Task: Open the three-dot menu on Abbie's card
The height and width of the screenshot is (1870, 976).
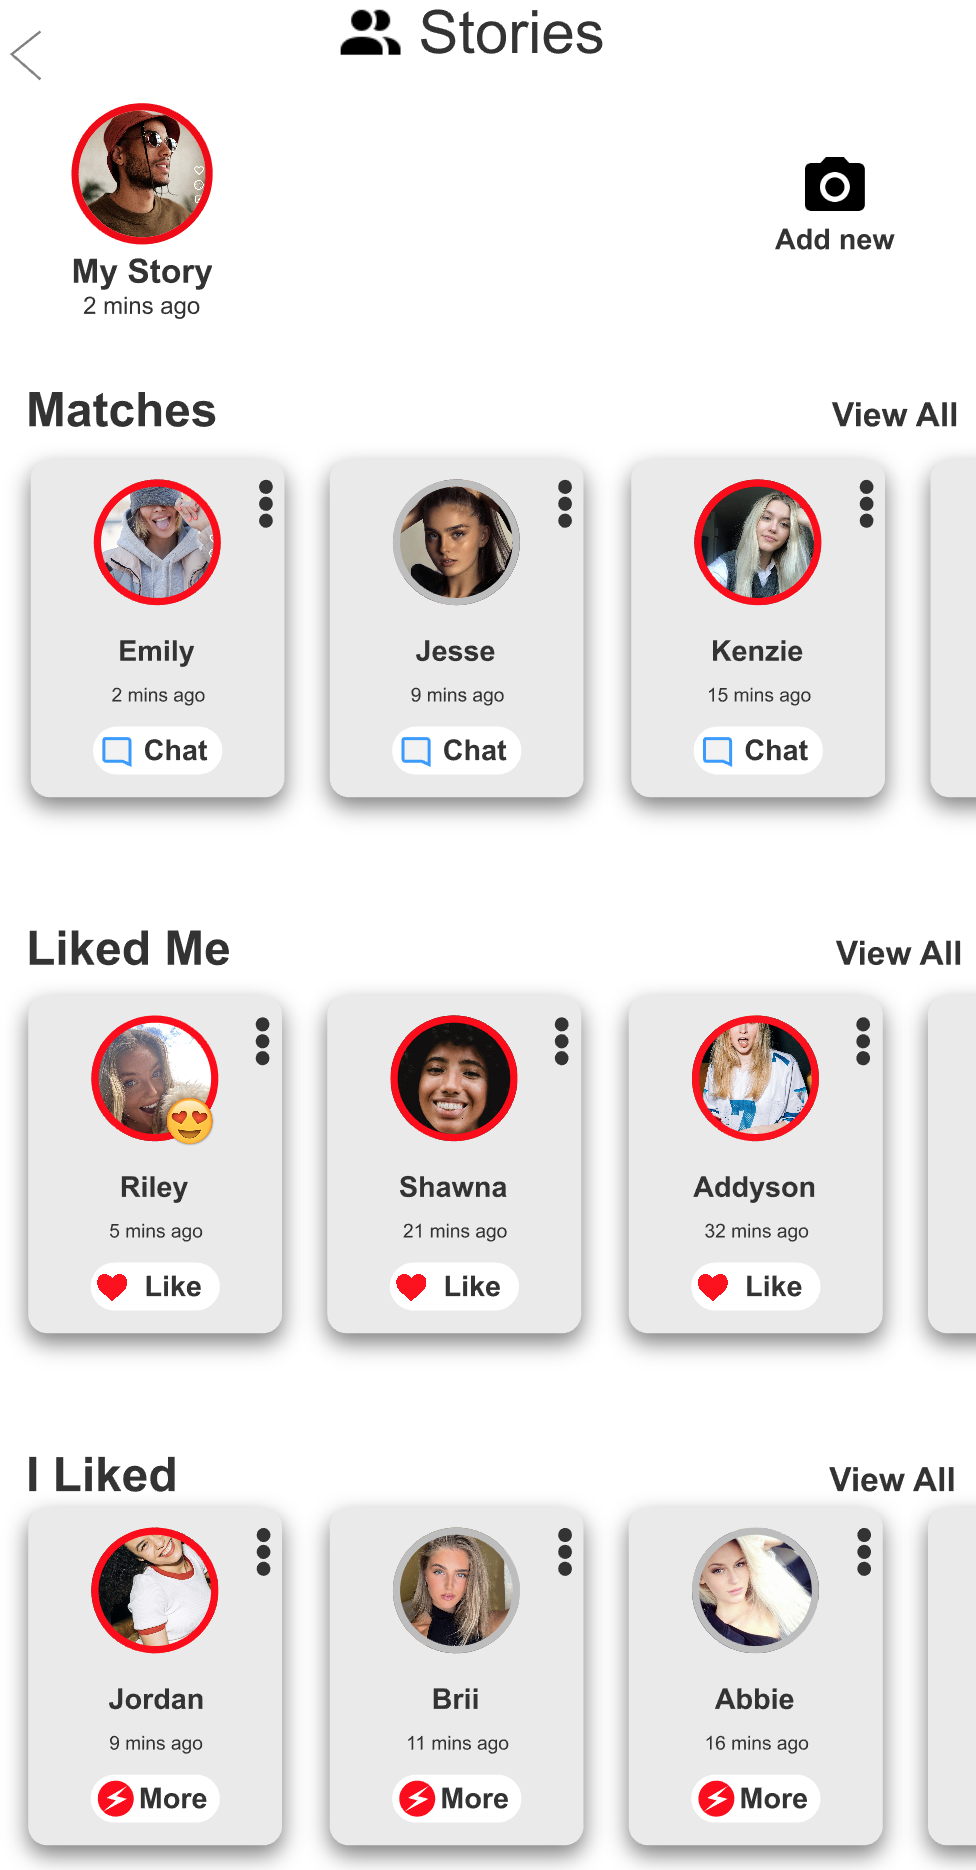Action: click(x=864, y=1552)
